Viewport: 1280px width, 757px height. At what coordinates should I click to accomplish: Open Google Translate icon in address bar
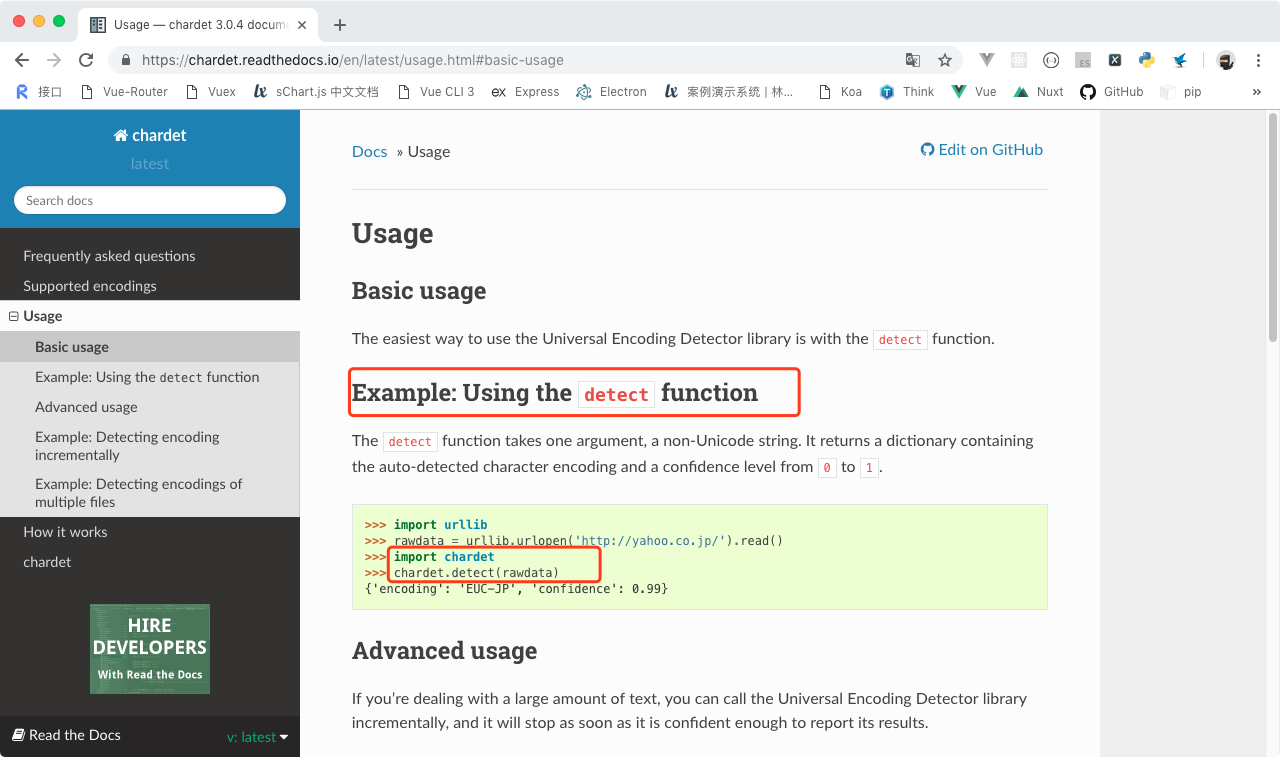pos(913,60)
